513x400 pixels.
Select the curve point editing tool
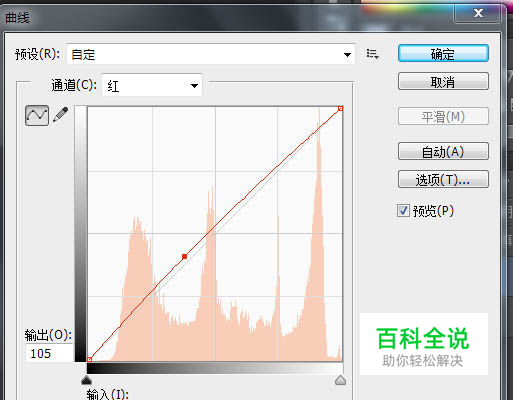pos(37,115)
